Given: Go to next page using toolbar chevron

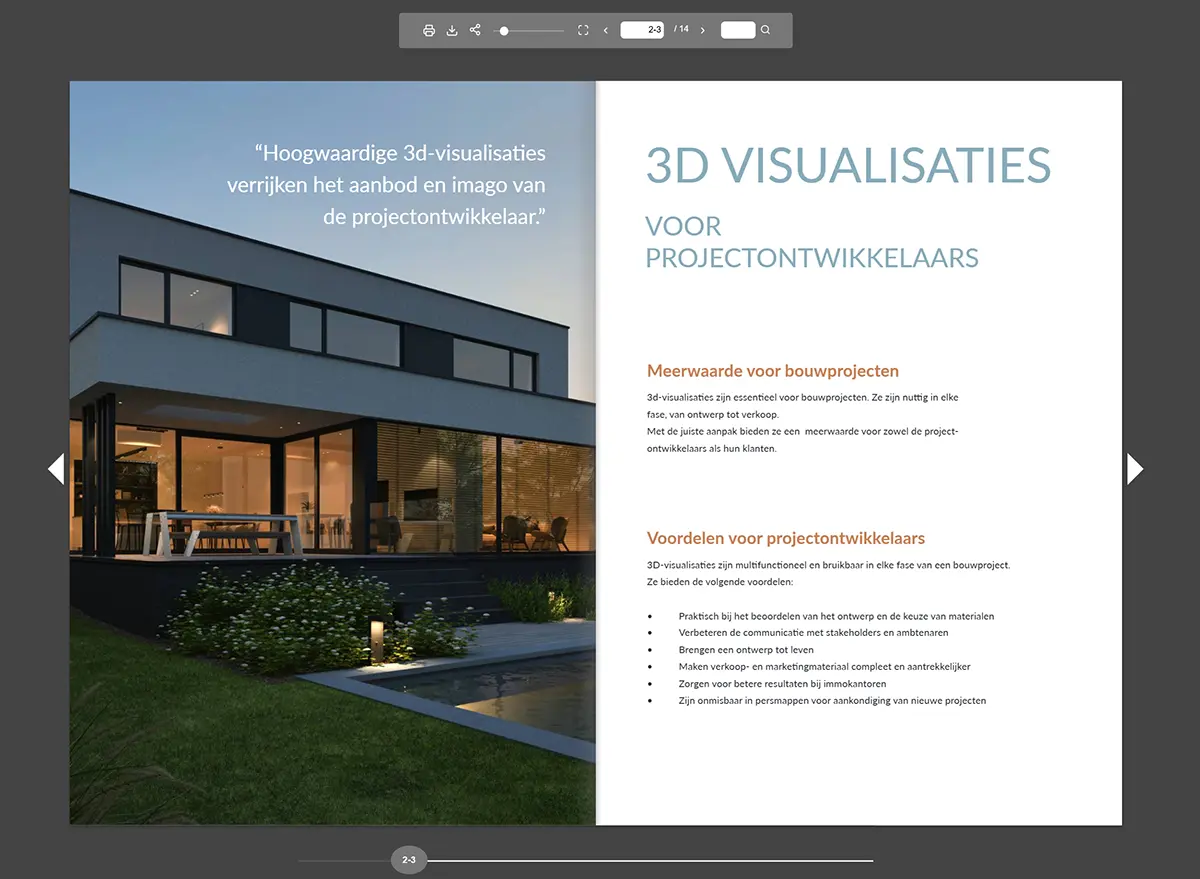Looking at the screenshot, I should click(x=703, y=30).
